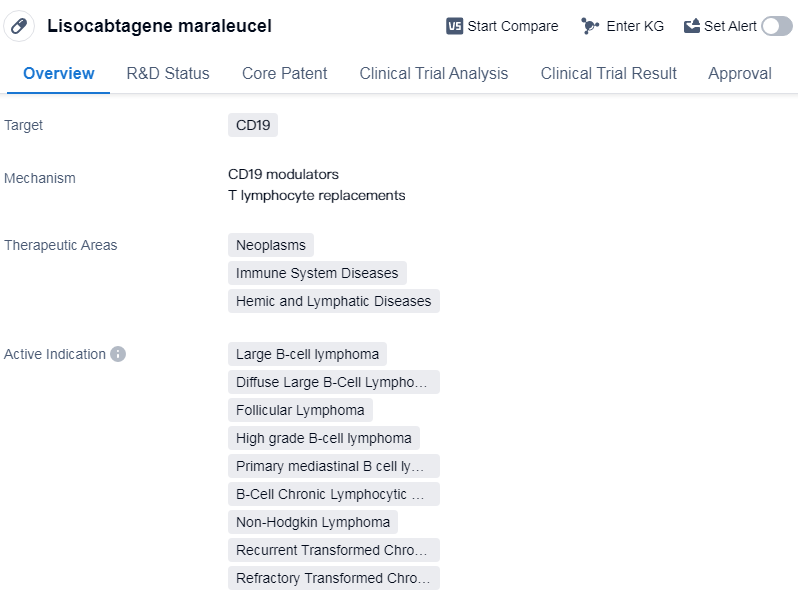The height and width of the screenshot is (592, 798).
Task: Click the Follicular Lymphoma indication tag
Action: [300, 410]
